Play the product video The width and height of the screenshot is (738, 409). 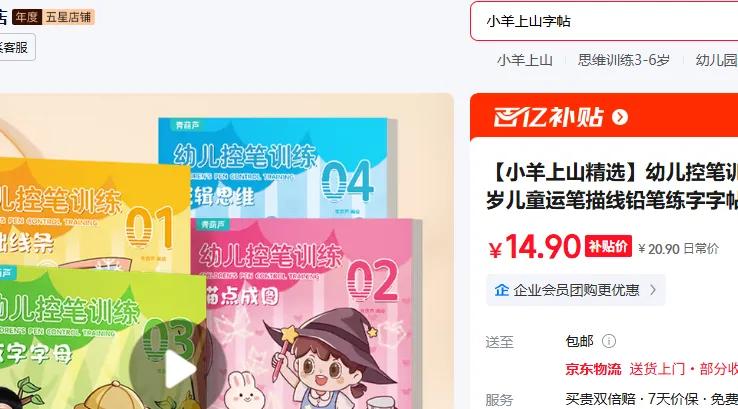tap(179, 369)
